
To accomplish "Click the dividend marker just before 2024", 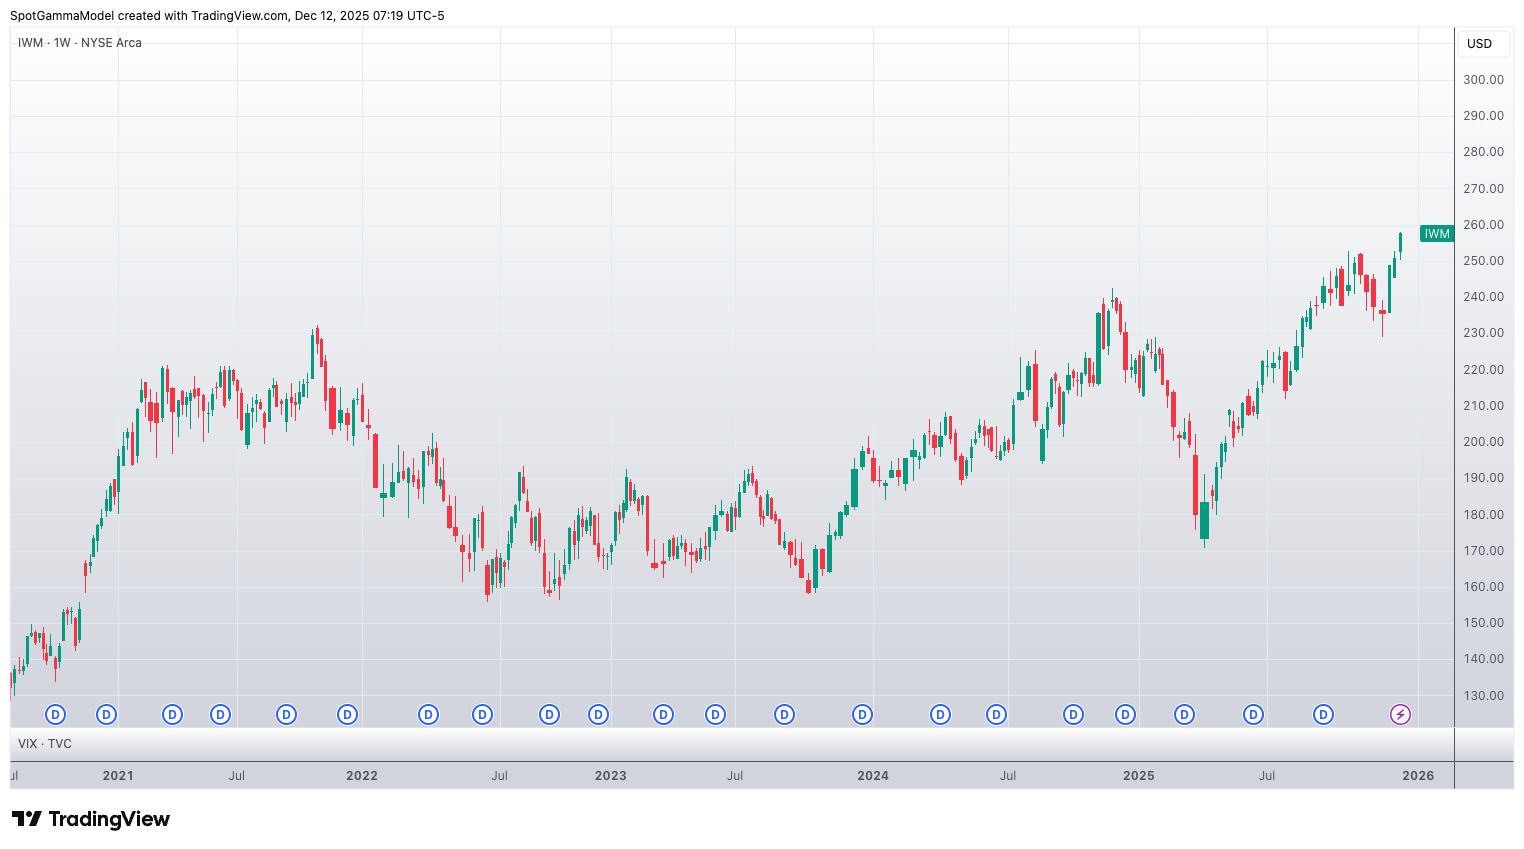I will (x=862, y=714).
